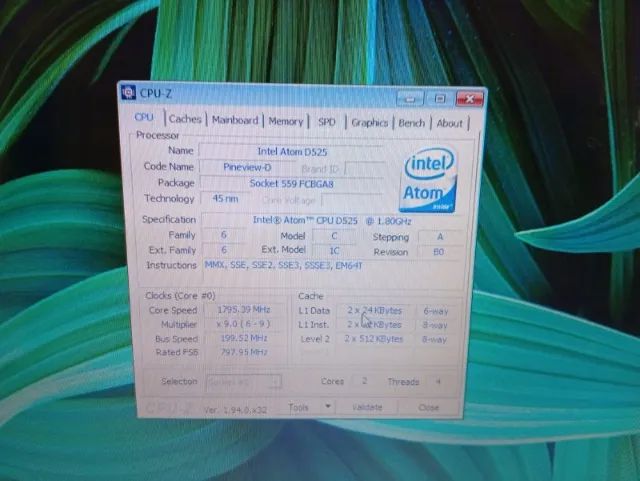Viewport: 640px width, 481px height.
Task: Click the Technology value 45 nm
Action: (226, 199)
